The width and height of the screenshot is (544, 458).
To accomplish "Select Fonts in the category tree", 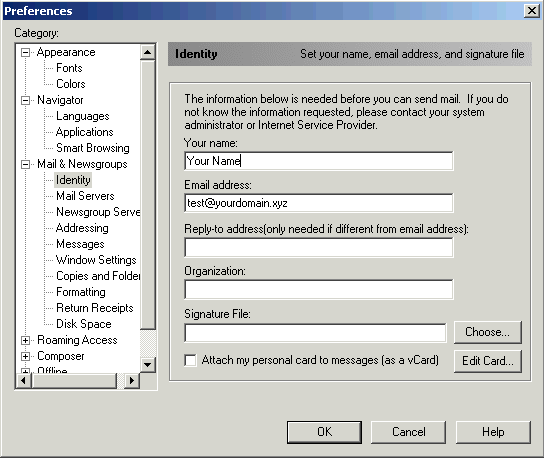I will click(69, 68).
